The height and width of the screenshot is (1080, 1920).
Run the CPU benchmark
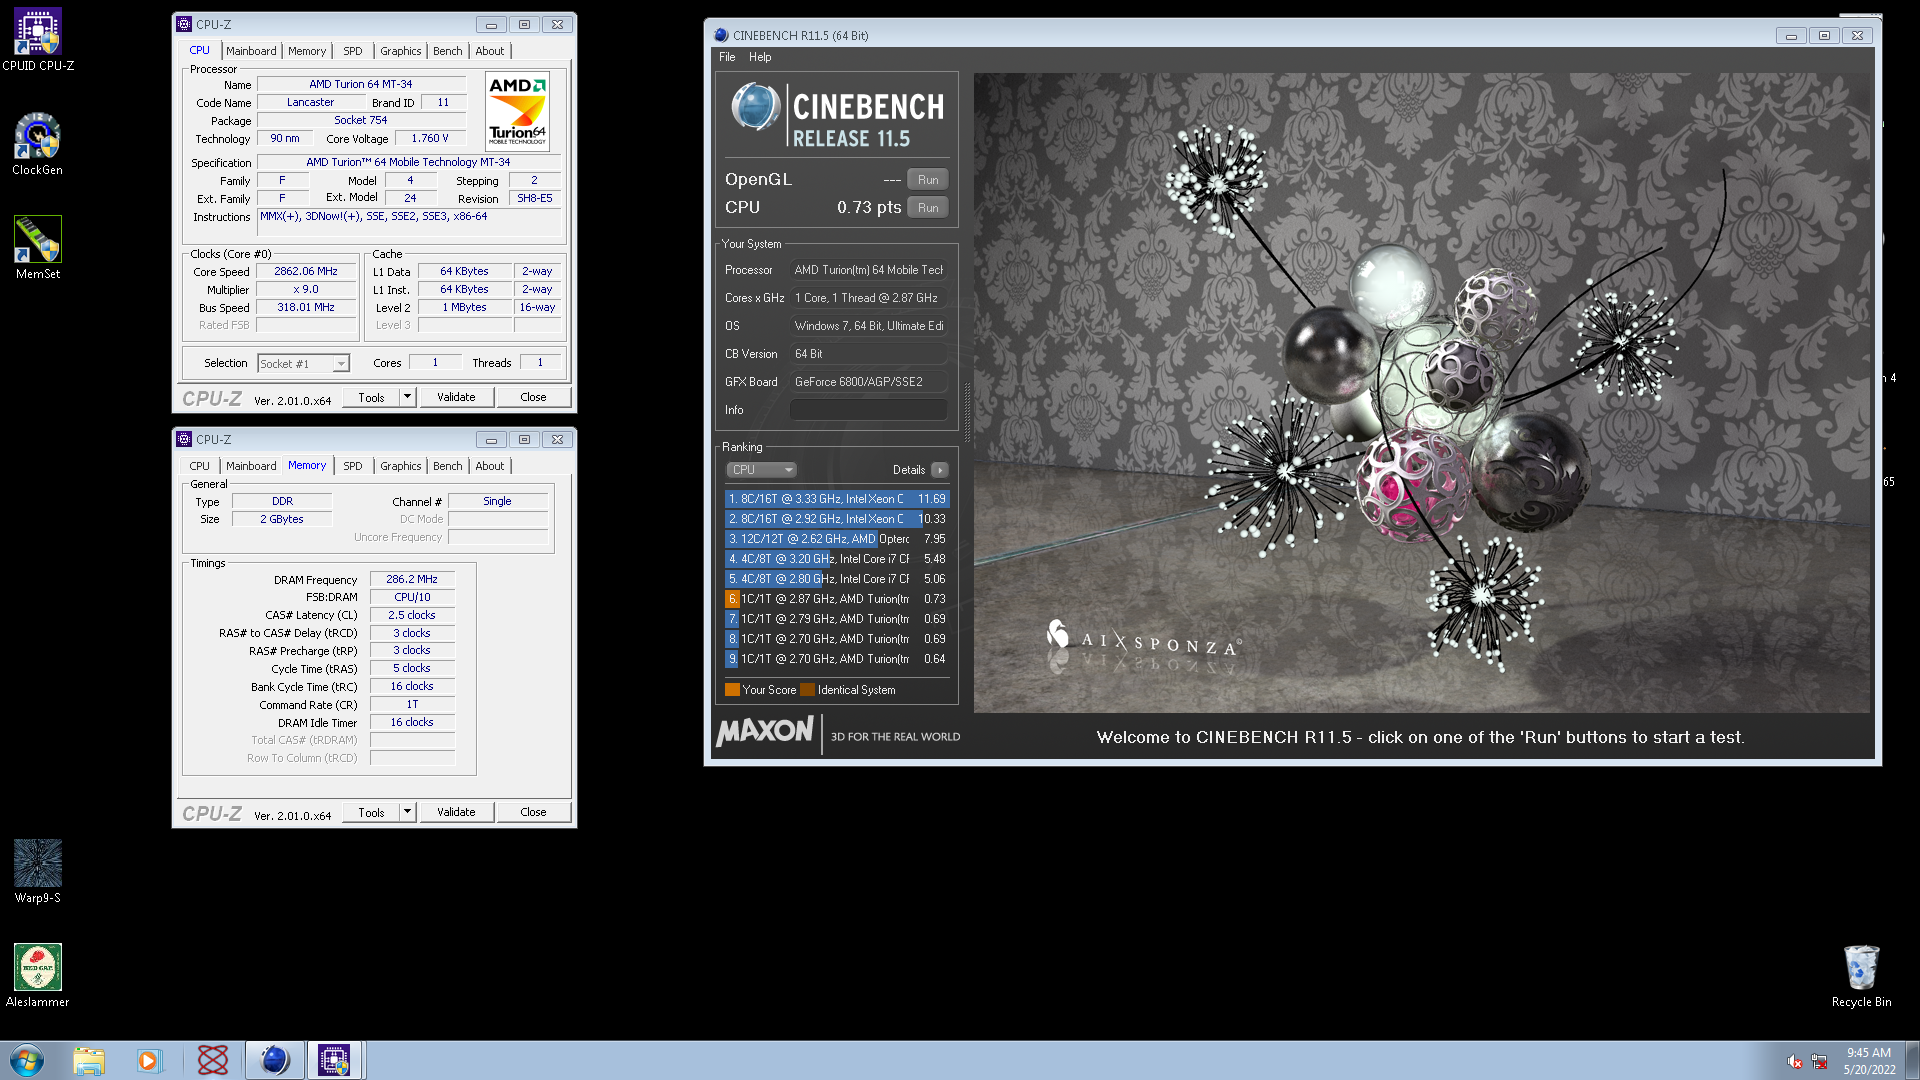pos(928,208)
